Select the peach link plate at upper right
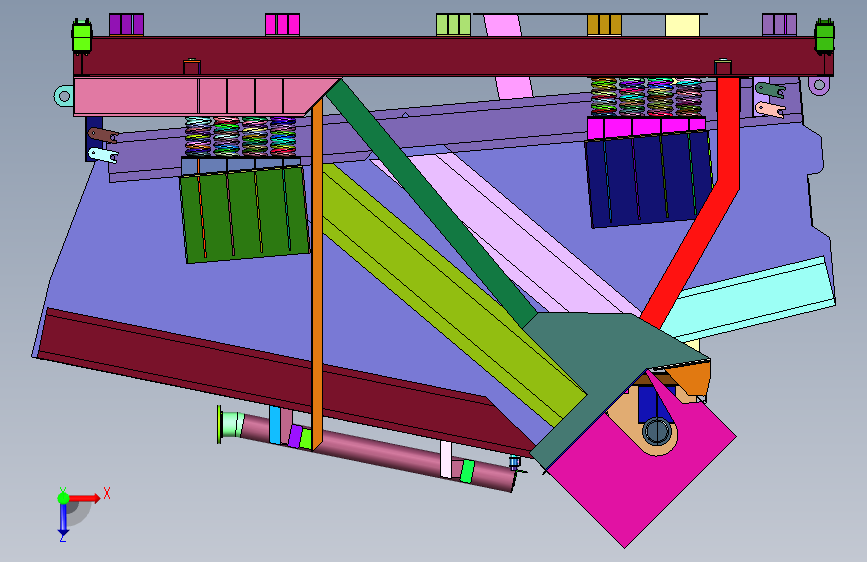Viewport: 867px width, 562px height. pyautogui.click(x=770, y=110)
